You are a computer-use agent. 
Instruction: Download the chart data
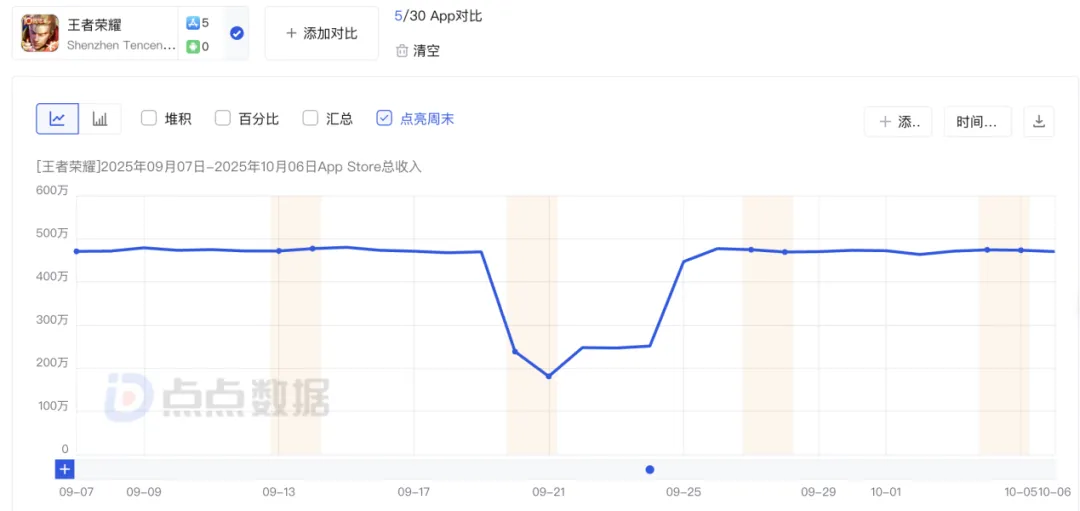click(1039, 122)
